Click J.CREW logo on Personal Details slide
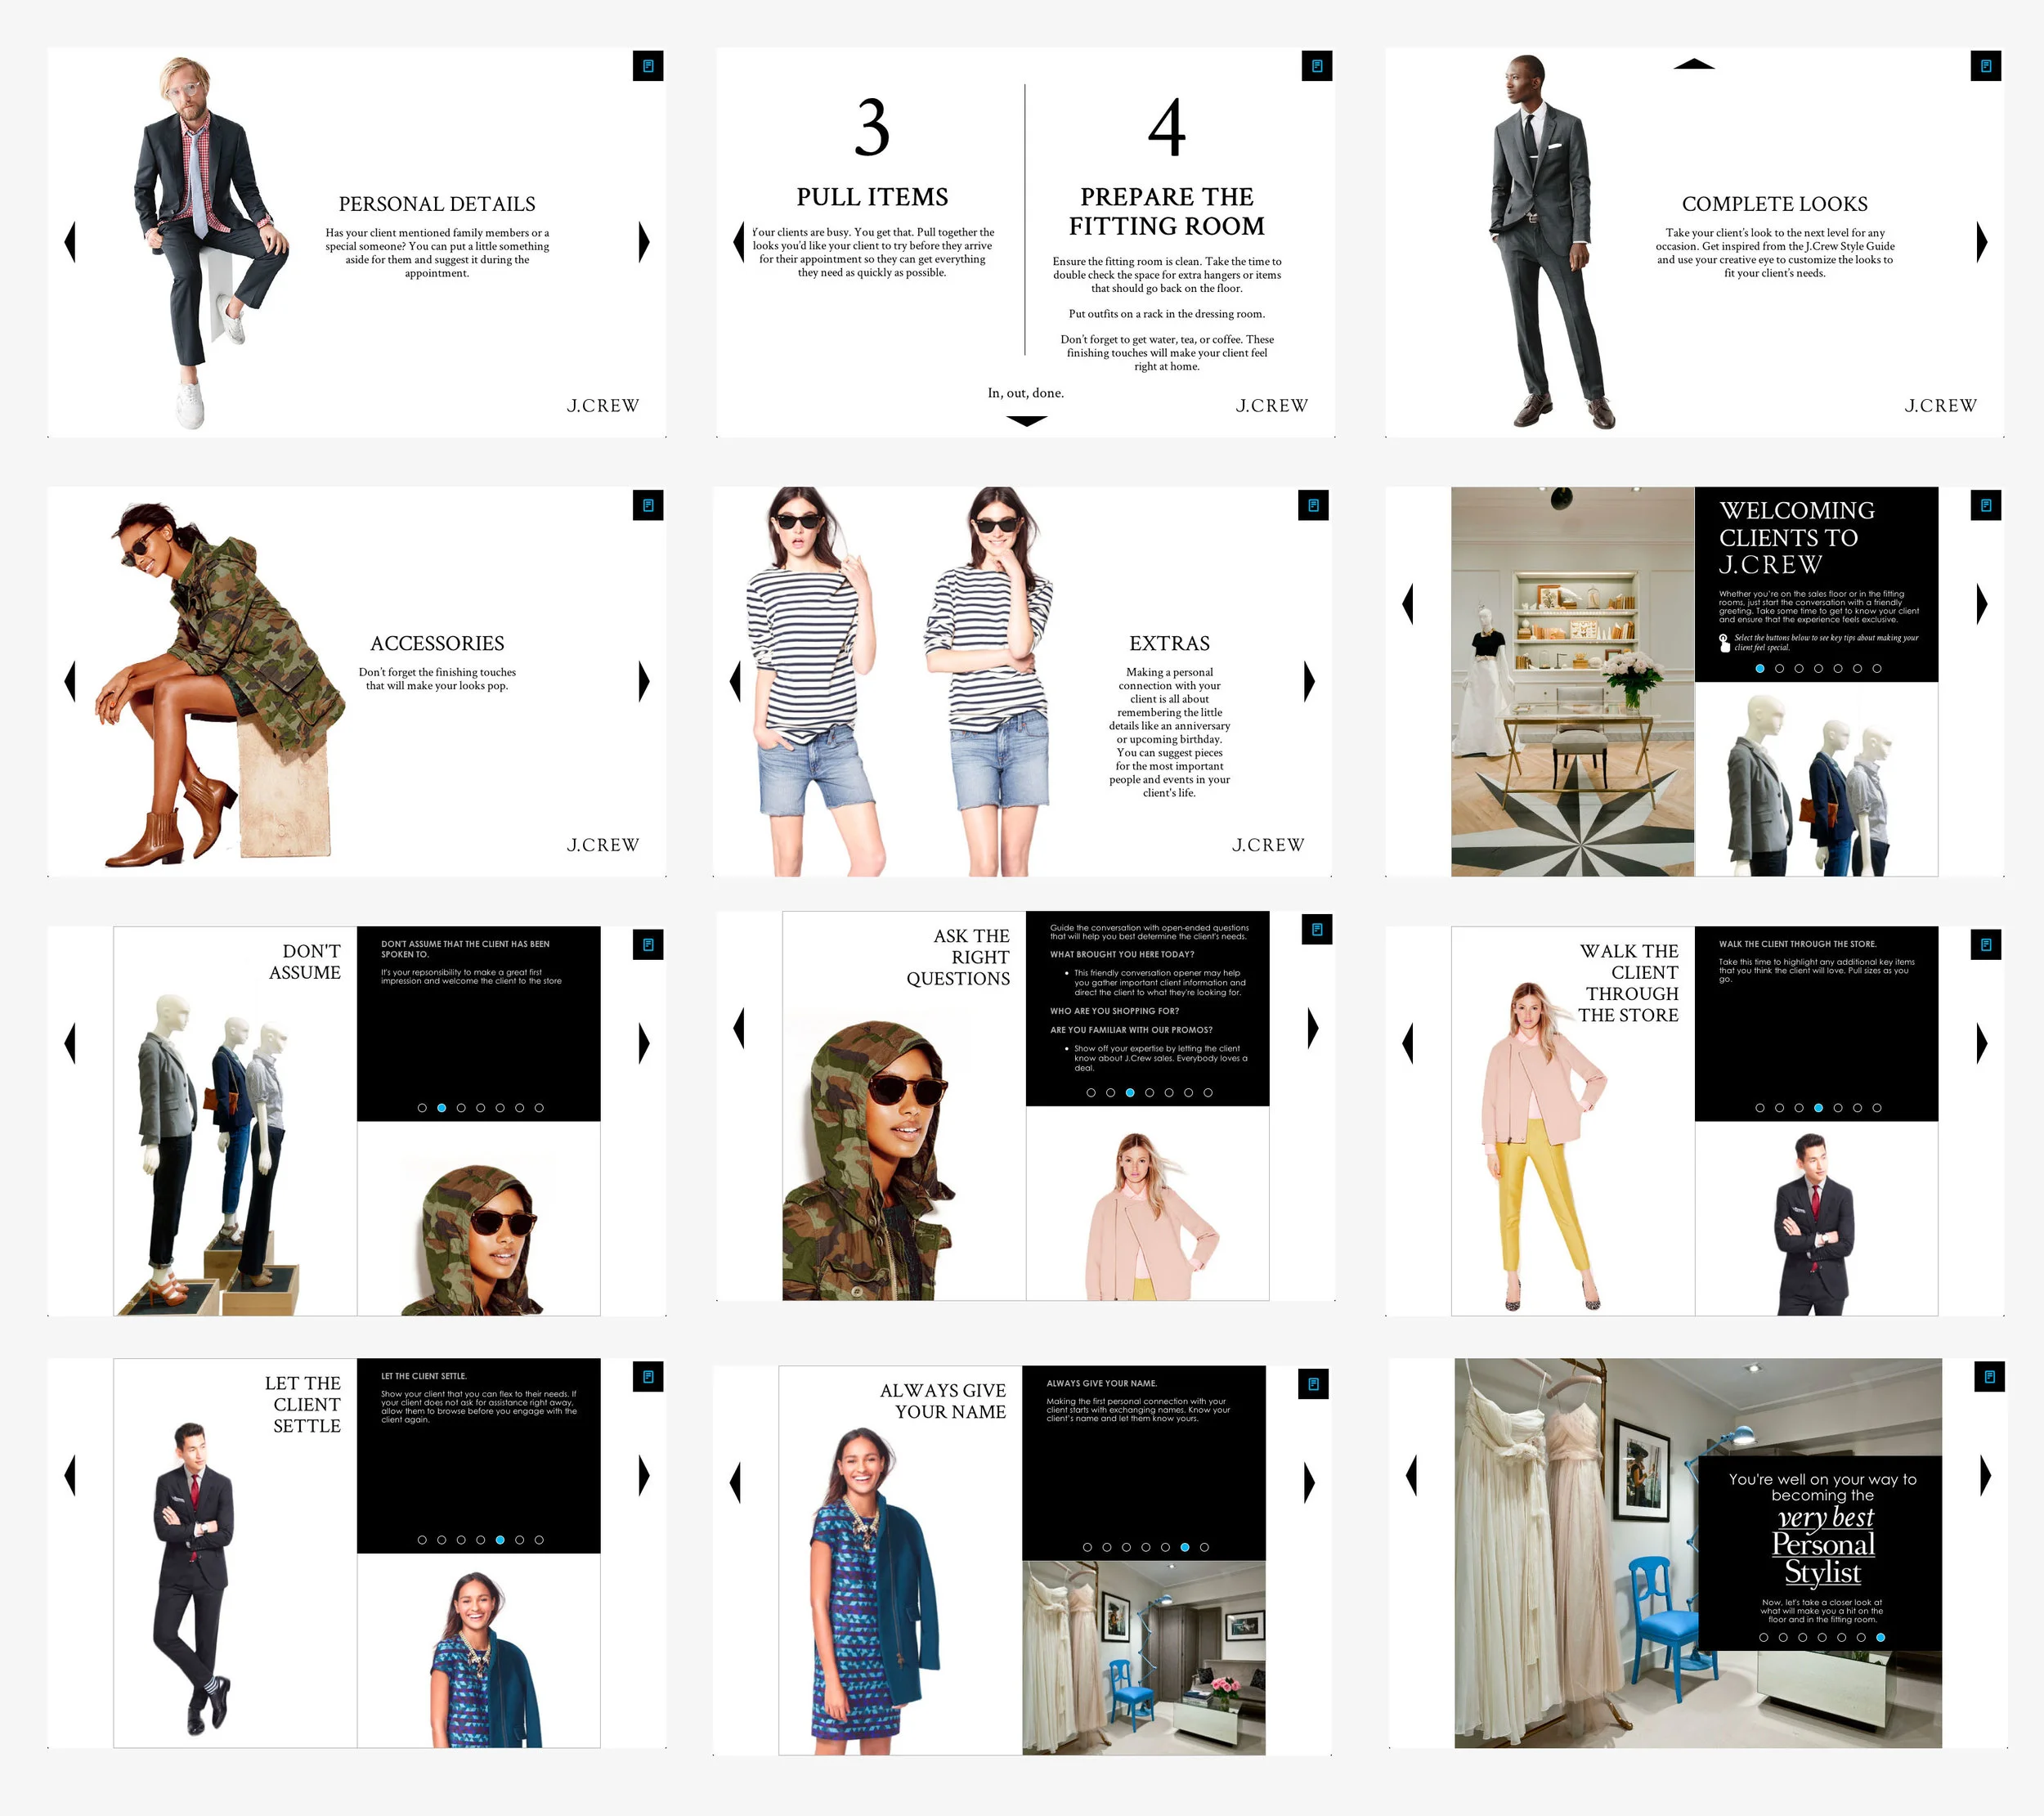 pos(603,405)
